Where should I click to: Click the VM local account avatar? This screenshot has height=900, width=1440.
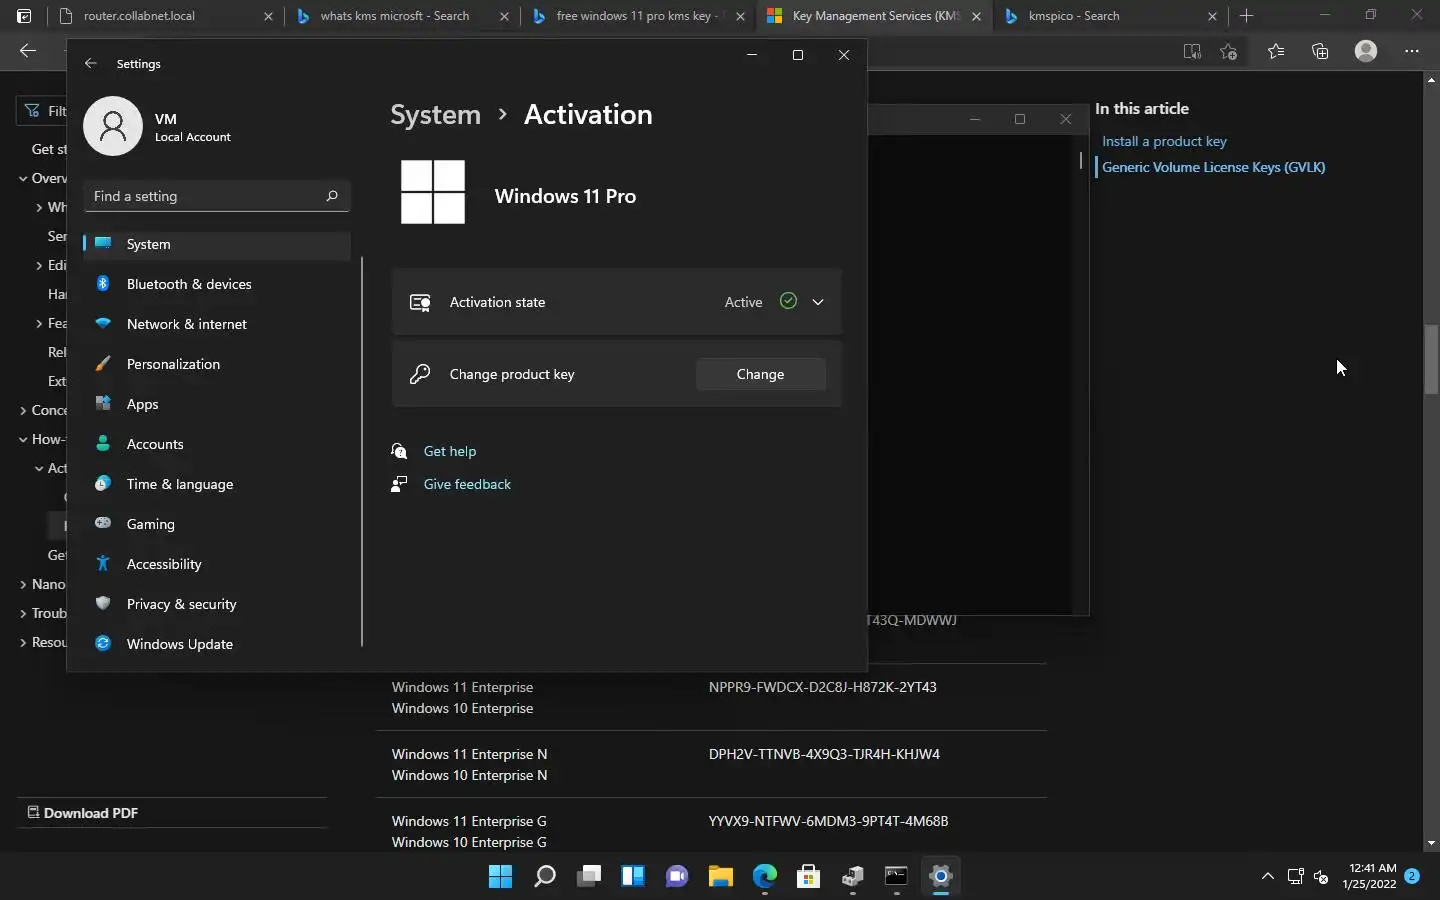113,126
